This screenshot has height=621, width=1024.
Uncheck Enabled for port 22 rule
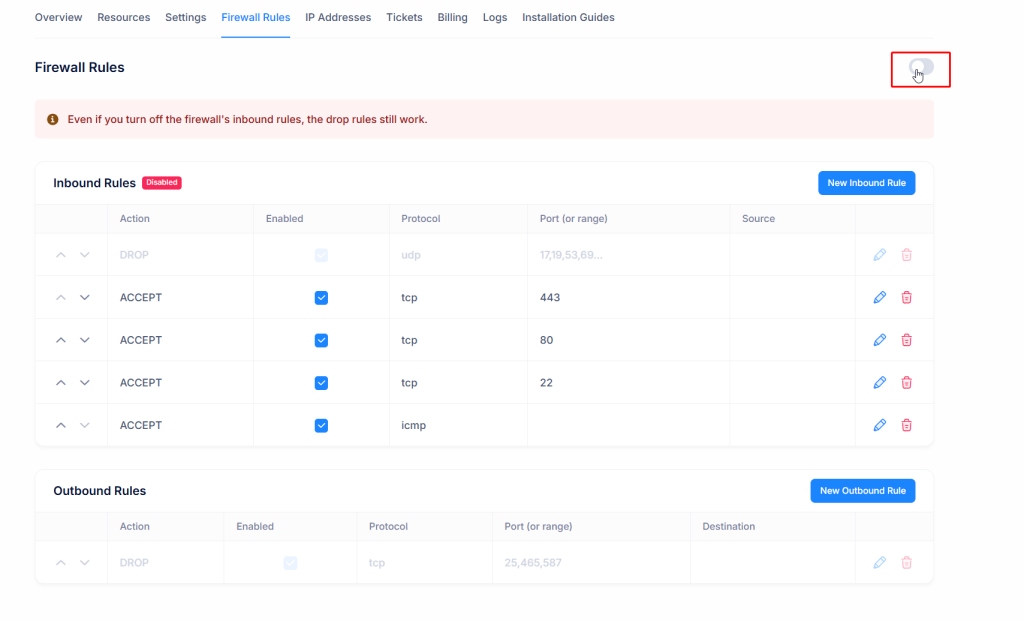point(321,383)
